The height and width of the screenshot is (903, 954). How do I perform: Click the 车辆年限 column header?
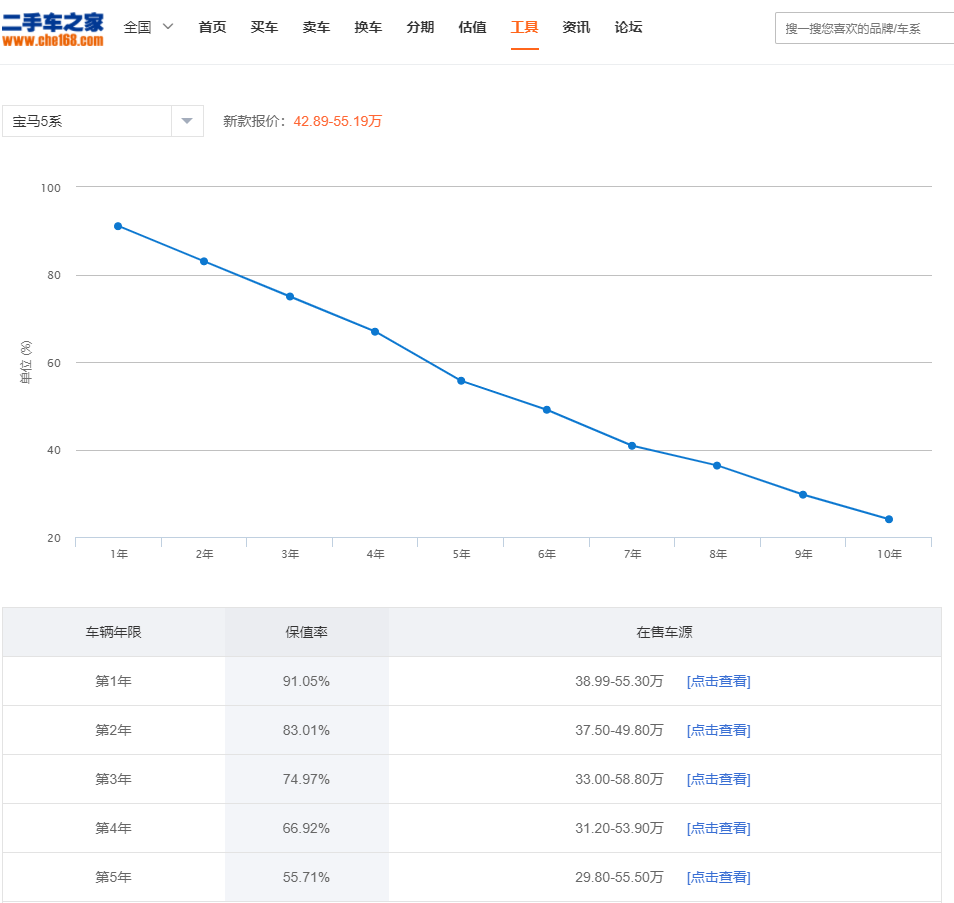pos(114,632)
